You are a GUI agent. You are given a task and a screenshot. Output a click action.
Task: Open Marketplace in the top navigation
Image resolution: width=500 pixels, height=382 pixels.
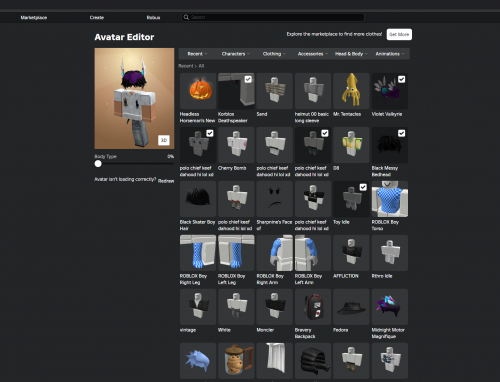(x=34, y=18)
